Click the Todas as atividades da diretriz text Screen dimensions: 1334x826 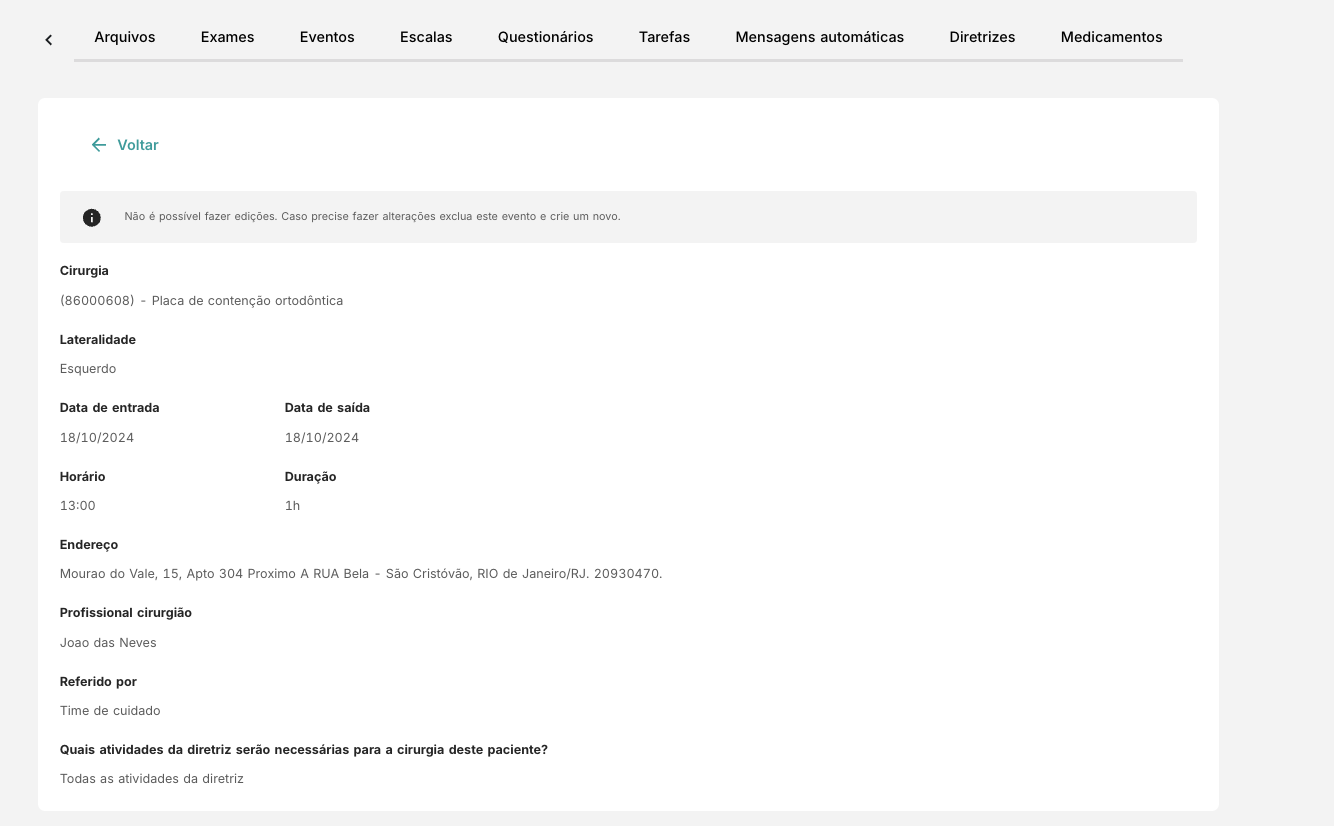tap(152, 779)
